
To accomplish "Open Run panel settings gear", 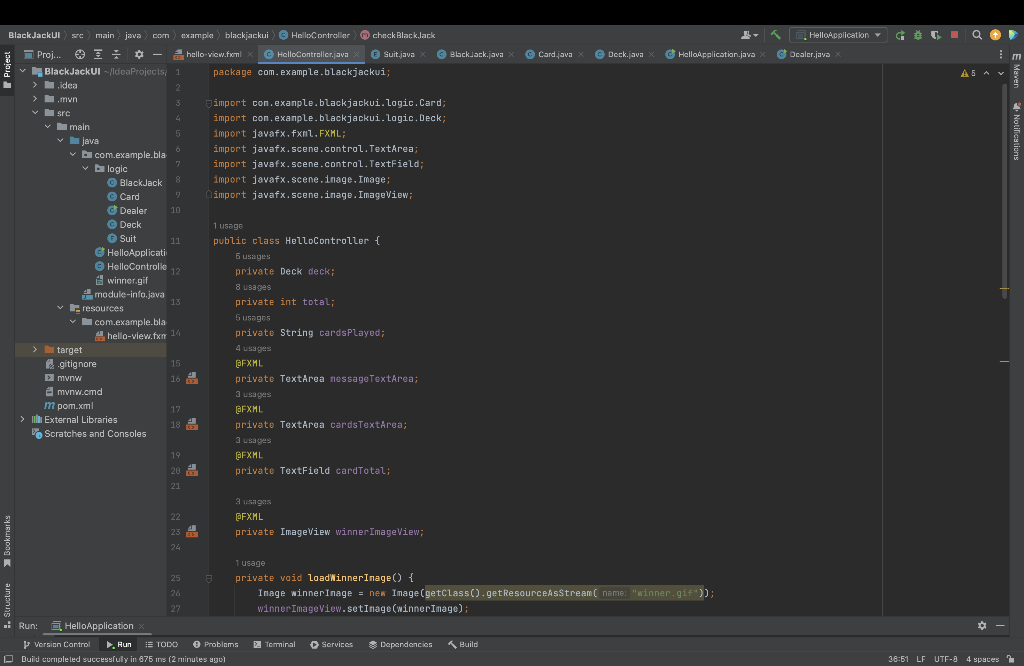I will pyautogui.click(x=982, y=626).
